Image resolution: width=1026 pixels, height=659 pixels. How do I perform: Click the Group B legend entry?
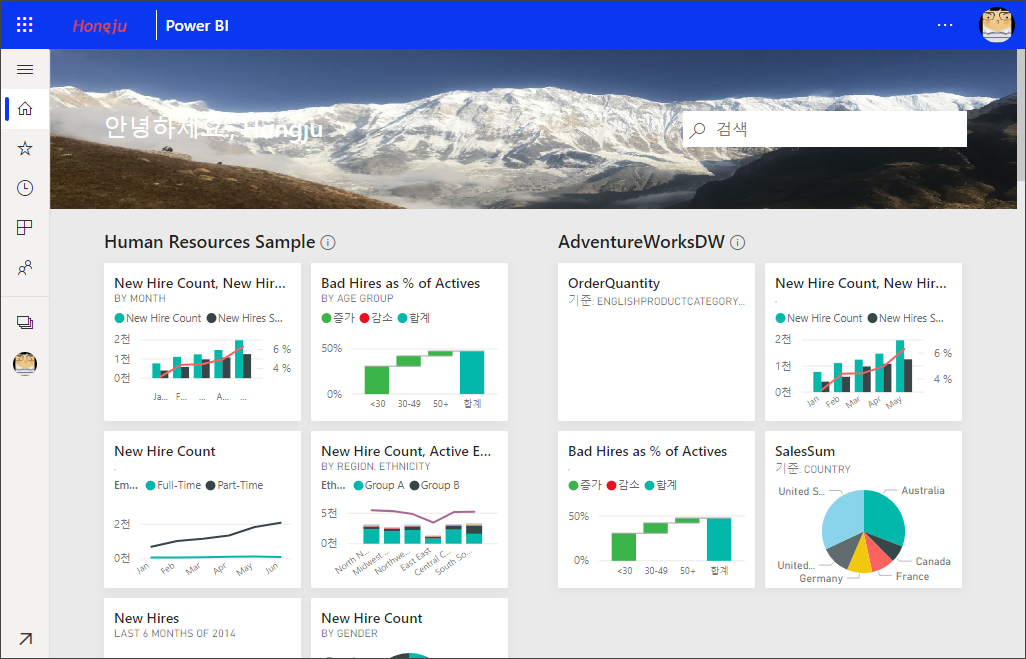coord(434,486)
